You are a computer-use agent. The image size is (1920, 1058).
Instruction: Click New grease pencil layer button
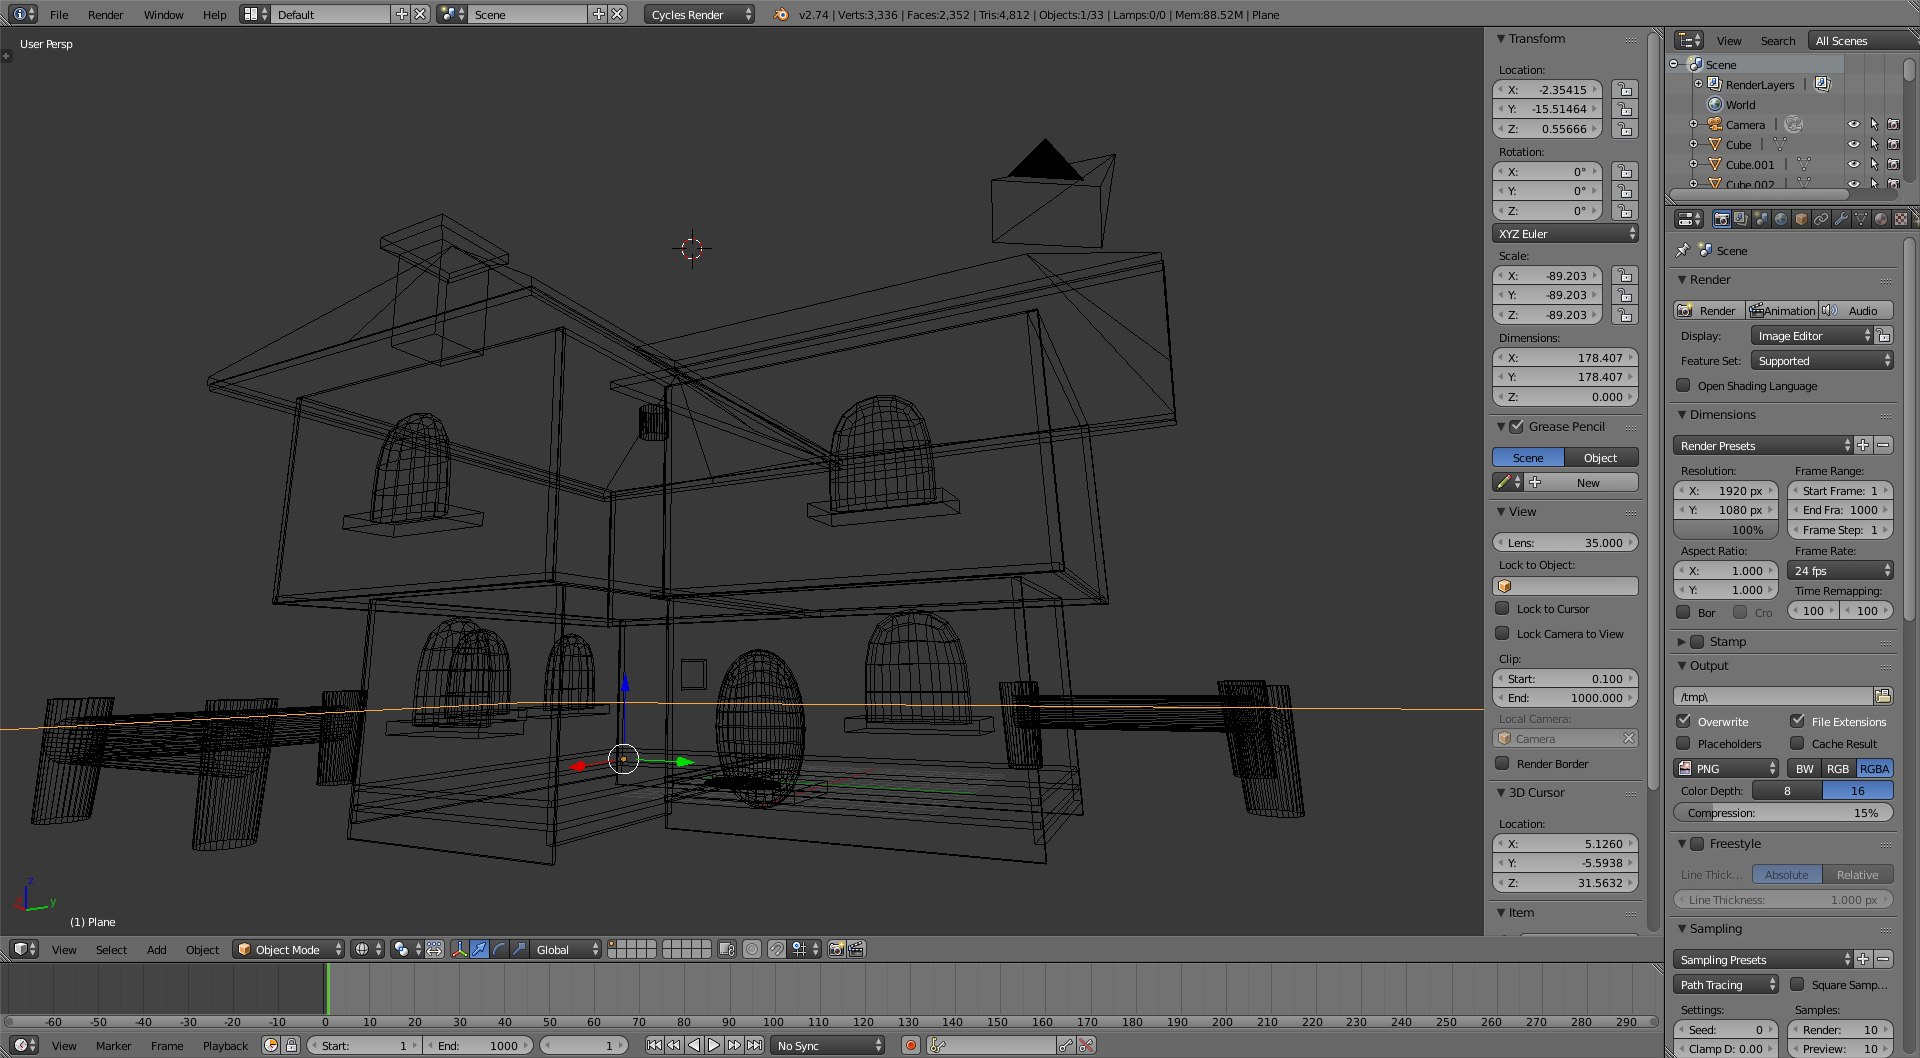click(1581, 482)
